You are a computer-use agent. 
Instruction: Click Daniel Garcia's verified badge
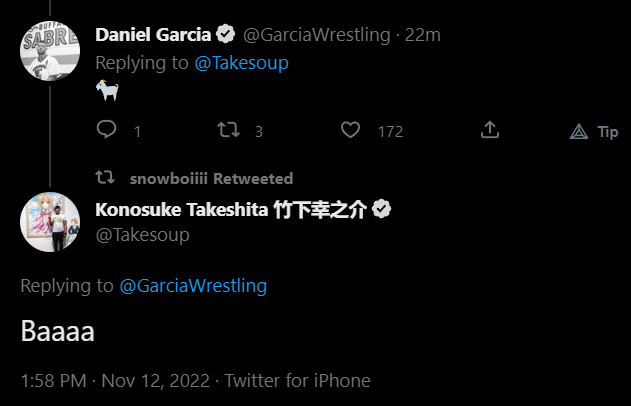226,35
